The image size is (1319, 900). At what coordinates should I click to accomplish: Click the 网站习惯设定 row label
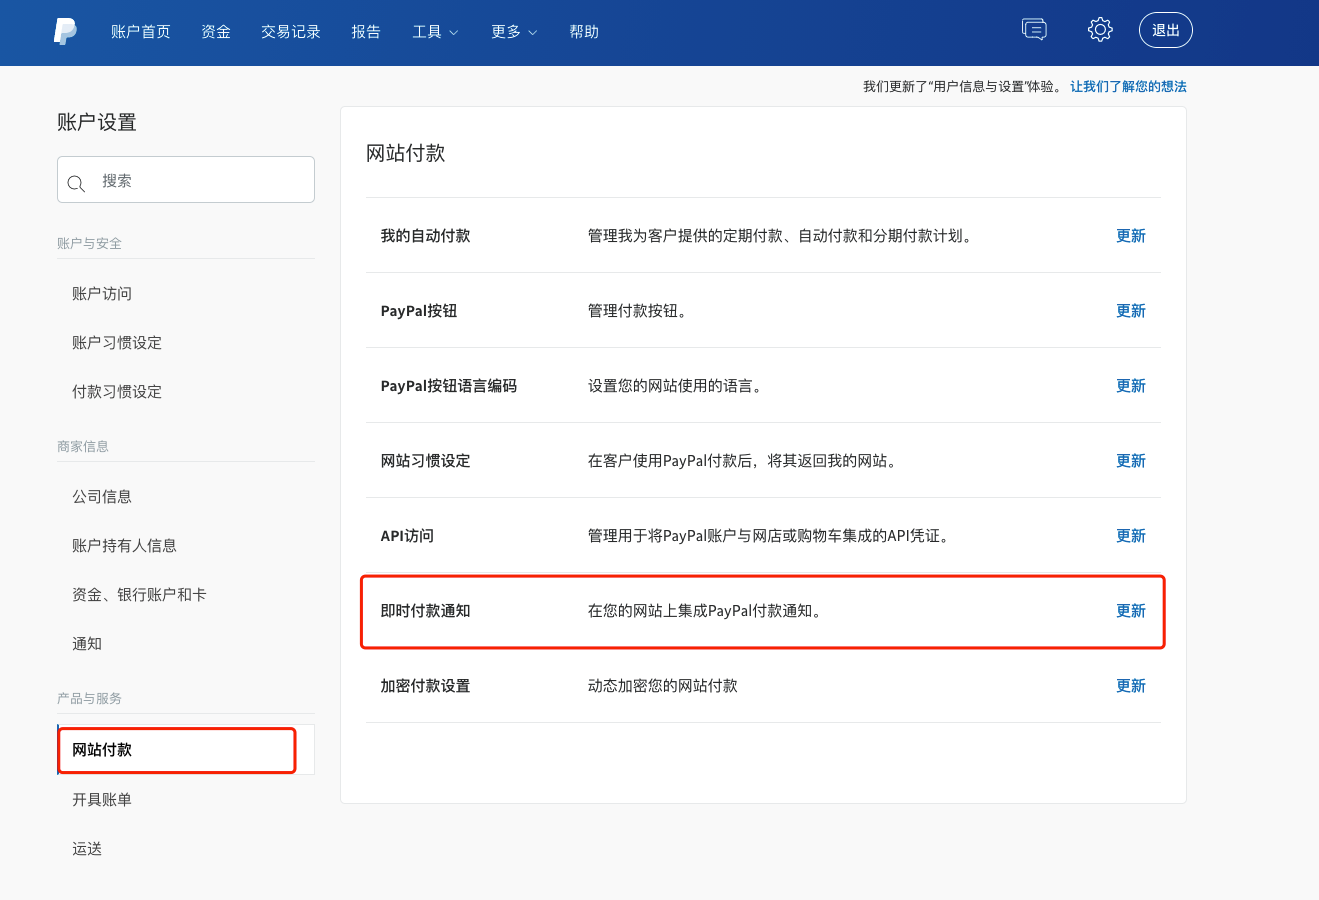(x=425, y=461)
